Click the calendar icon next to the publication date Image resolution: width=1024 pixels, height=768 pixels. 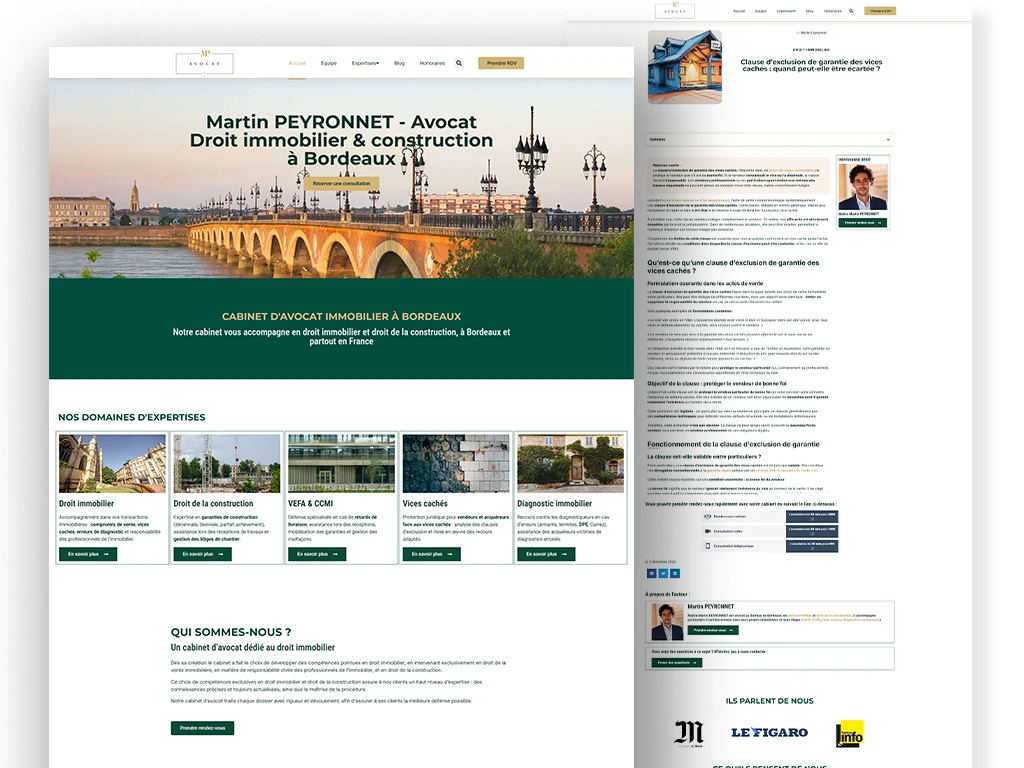tap(646, 561)
